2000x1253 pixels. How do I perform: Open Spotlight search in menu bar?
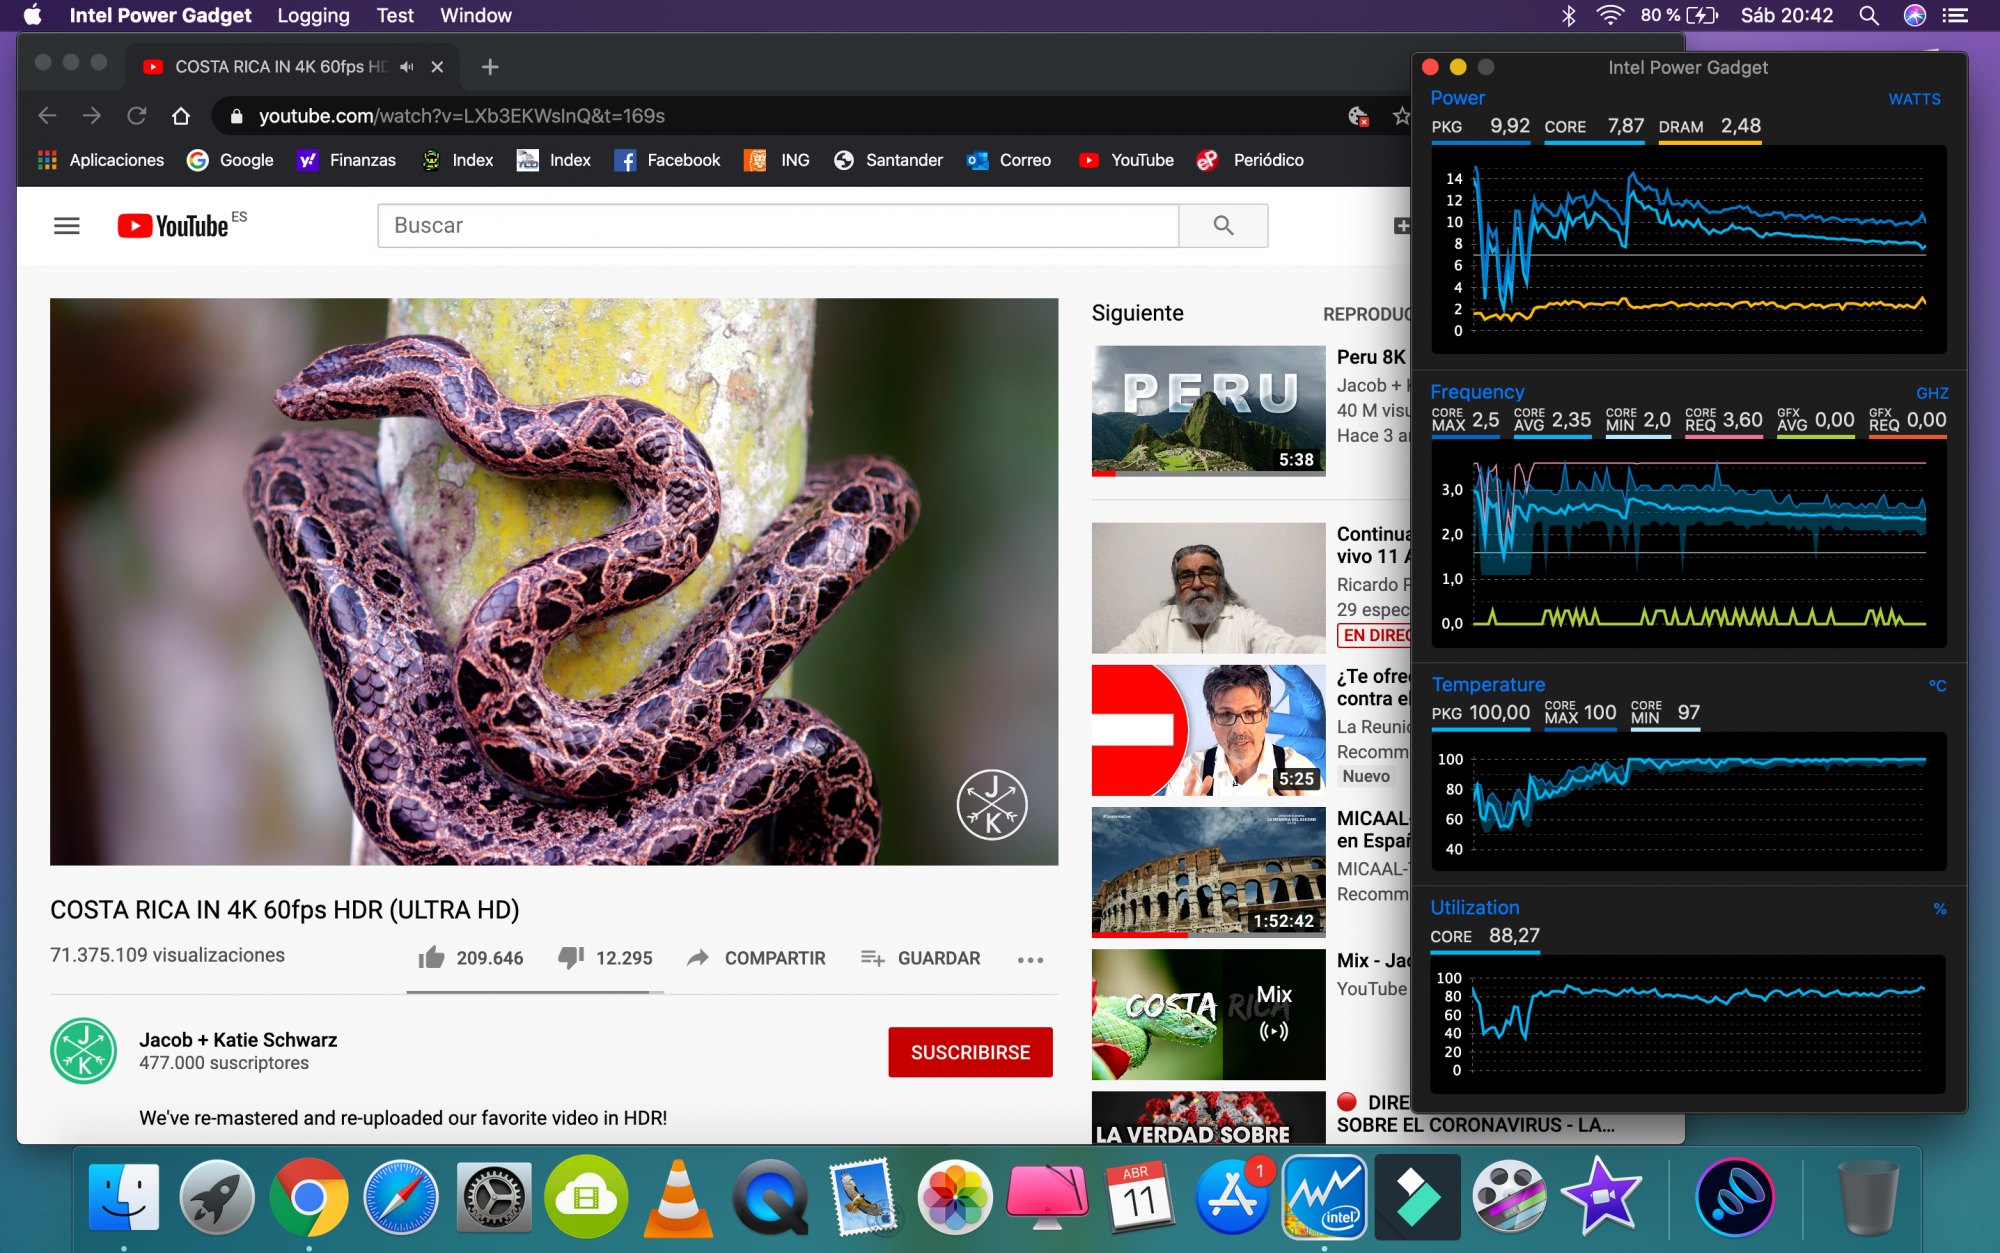(1868, 15)
